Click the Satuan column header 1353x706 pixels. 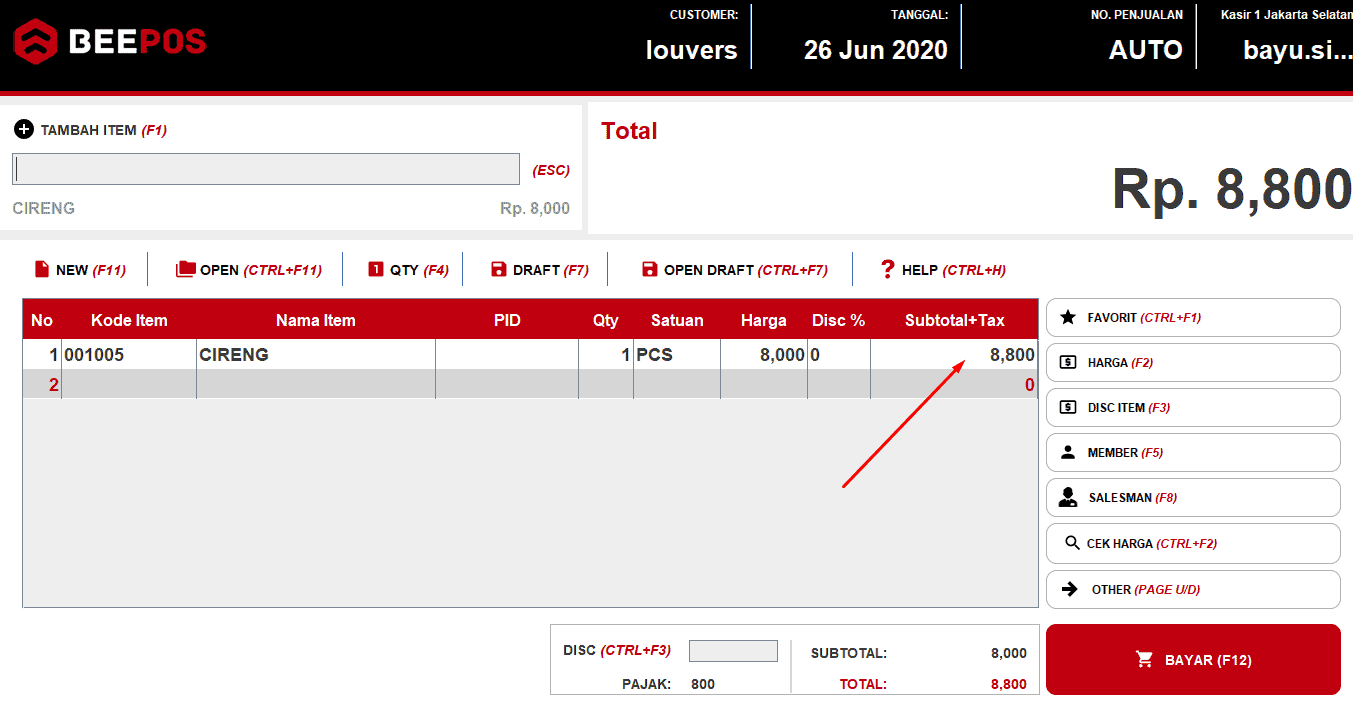pyautogui.click(x=677, y=320)
